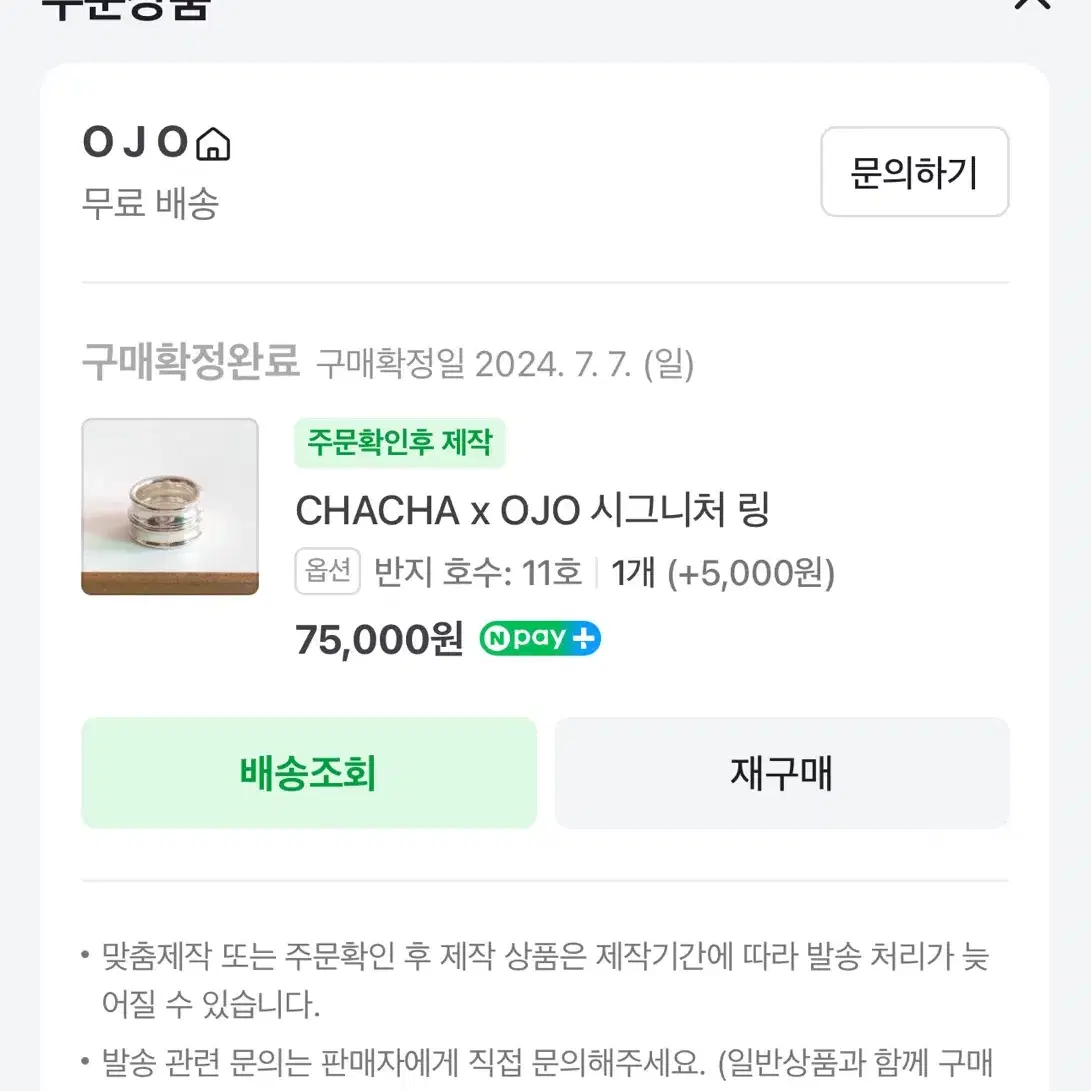Image resolution: width=1091 pixels, height=1091 pixels.
Task: Click the 75,000원 price
Action: (x=379, y=639)
